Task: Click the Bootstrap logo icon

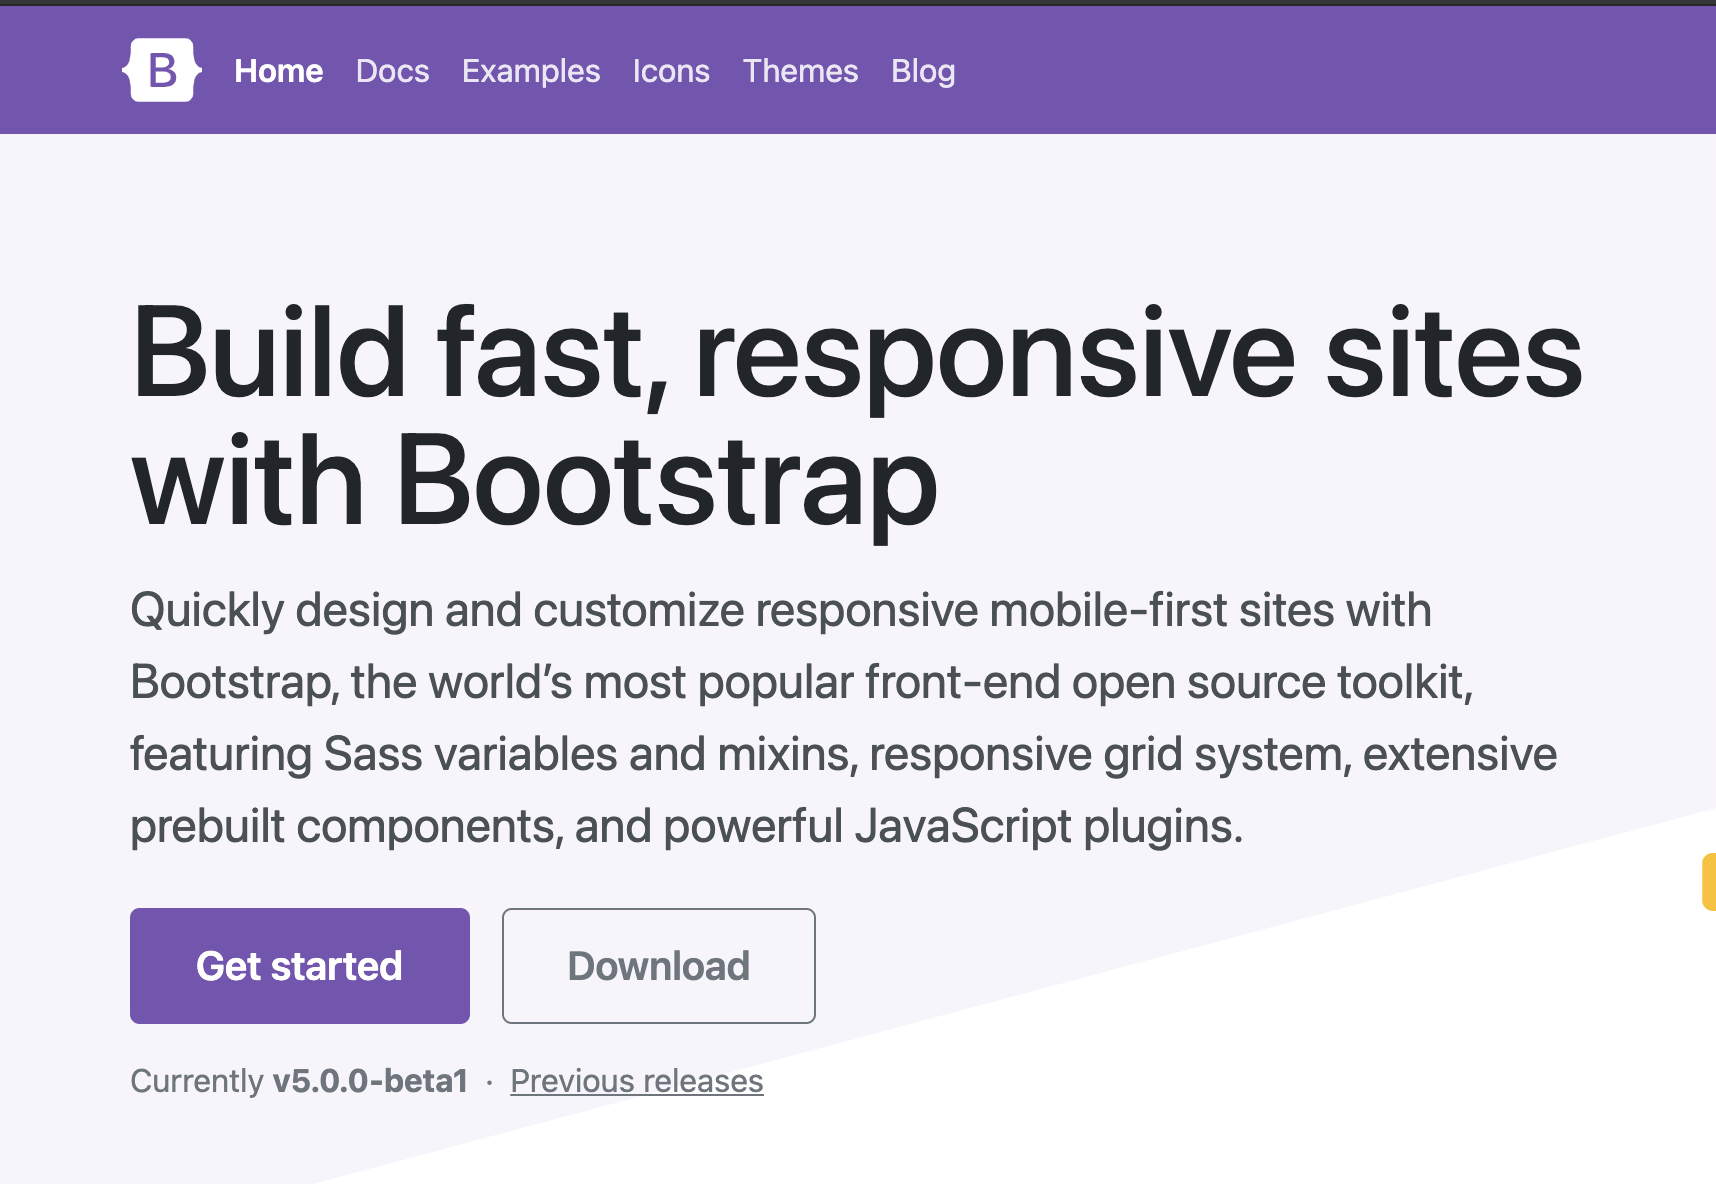Action: coord(162,70)
